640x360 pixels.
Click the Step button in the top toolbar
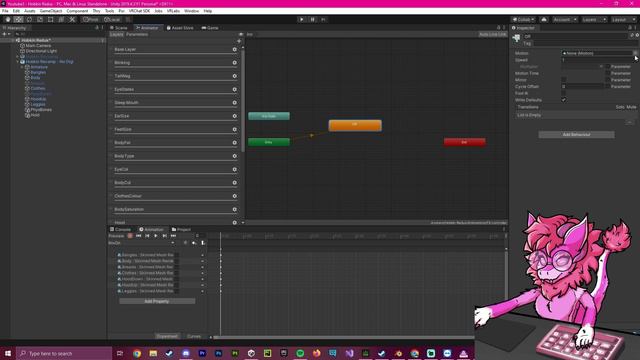(323, 19)
